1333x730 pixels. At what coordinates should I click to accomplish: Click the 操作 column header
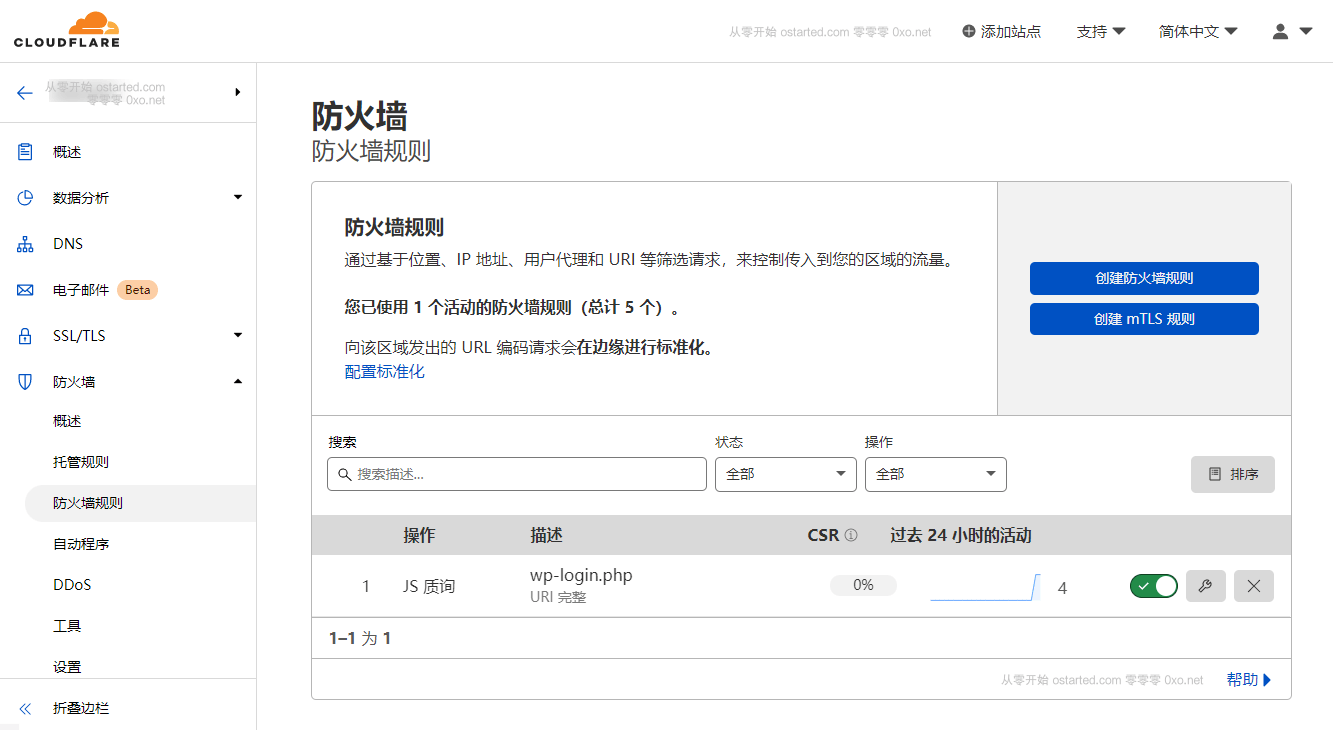(x=419, y=535)
